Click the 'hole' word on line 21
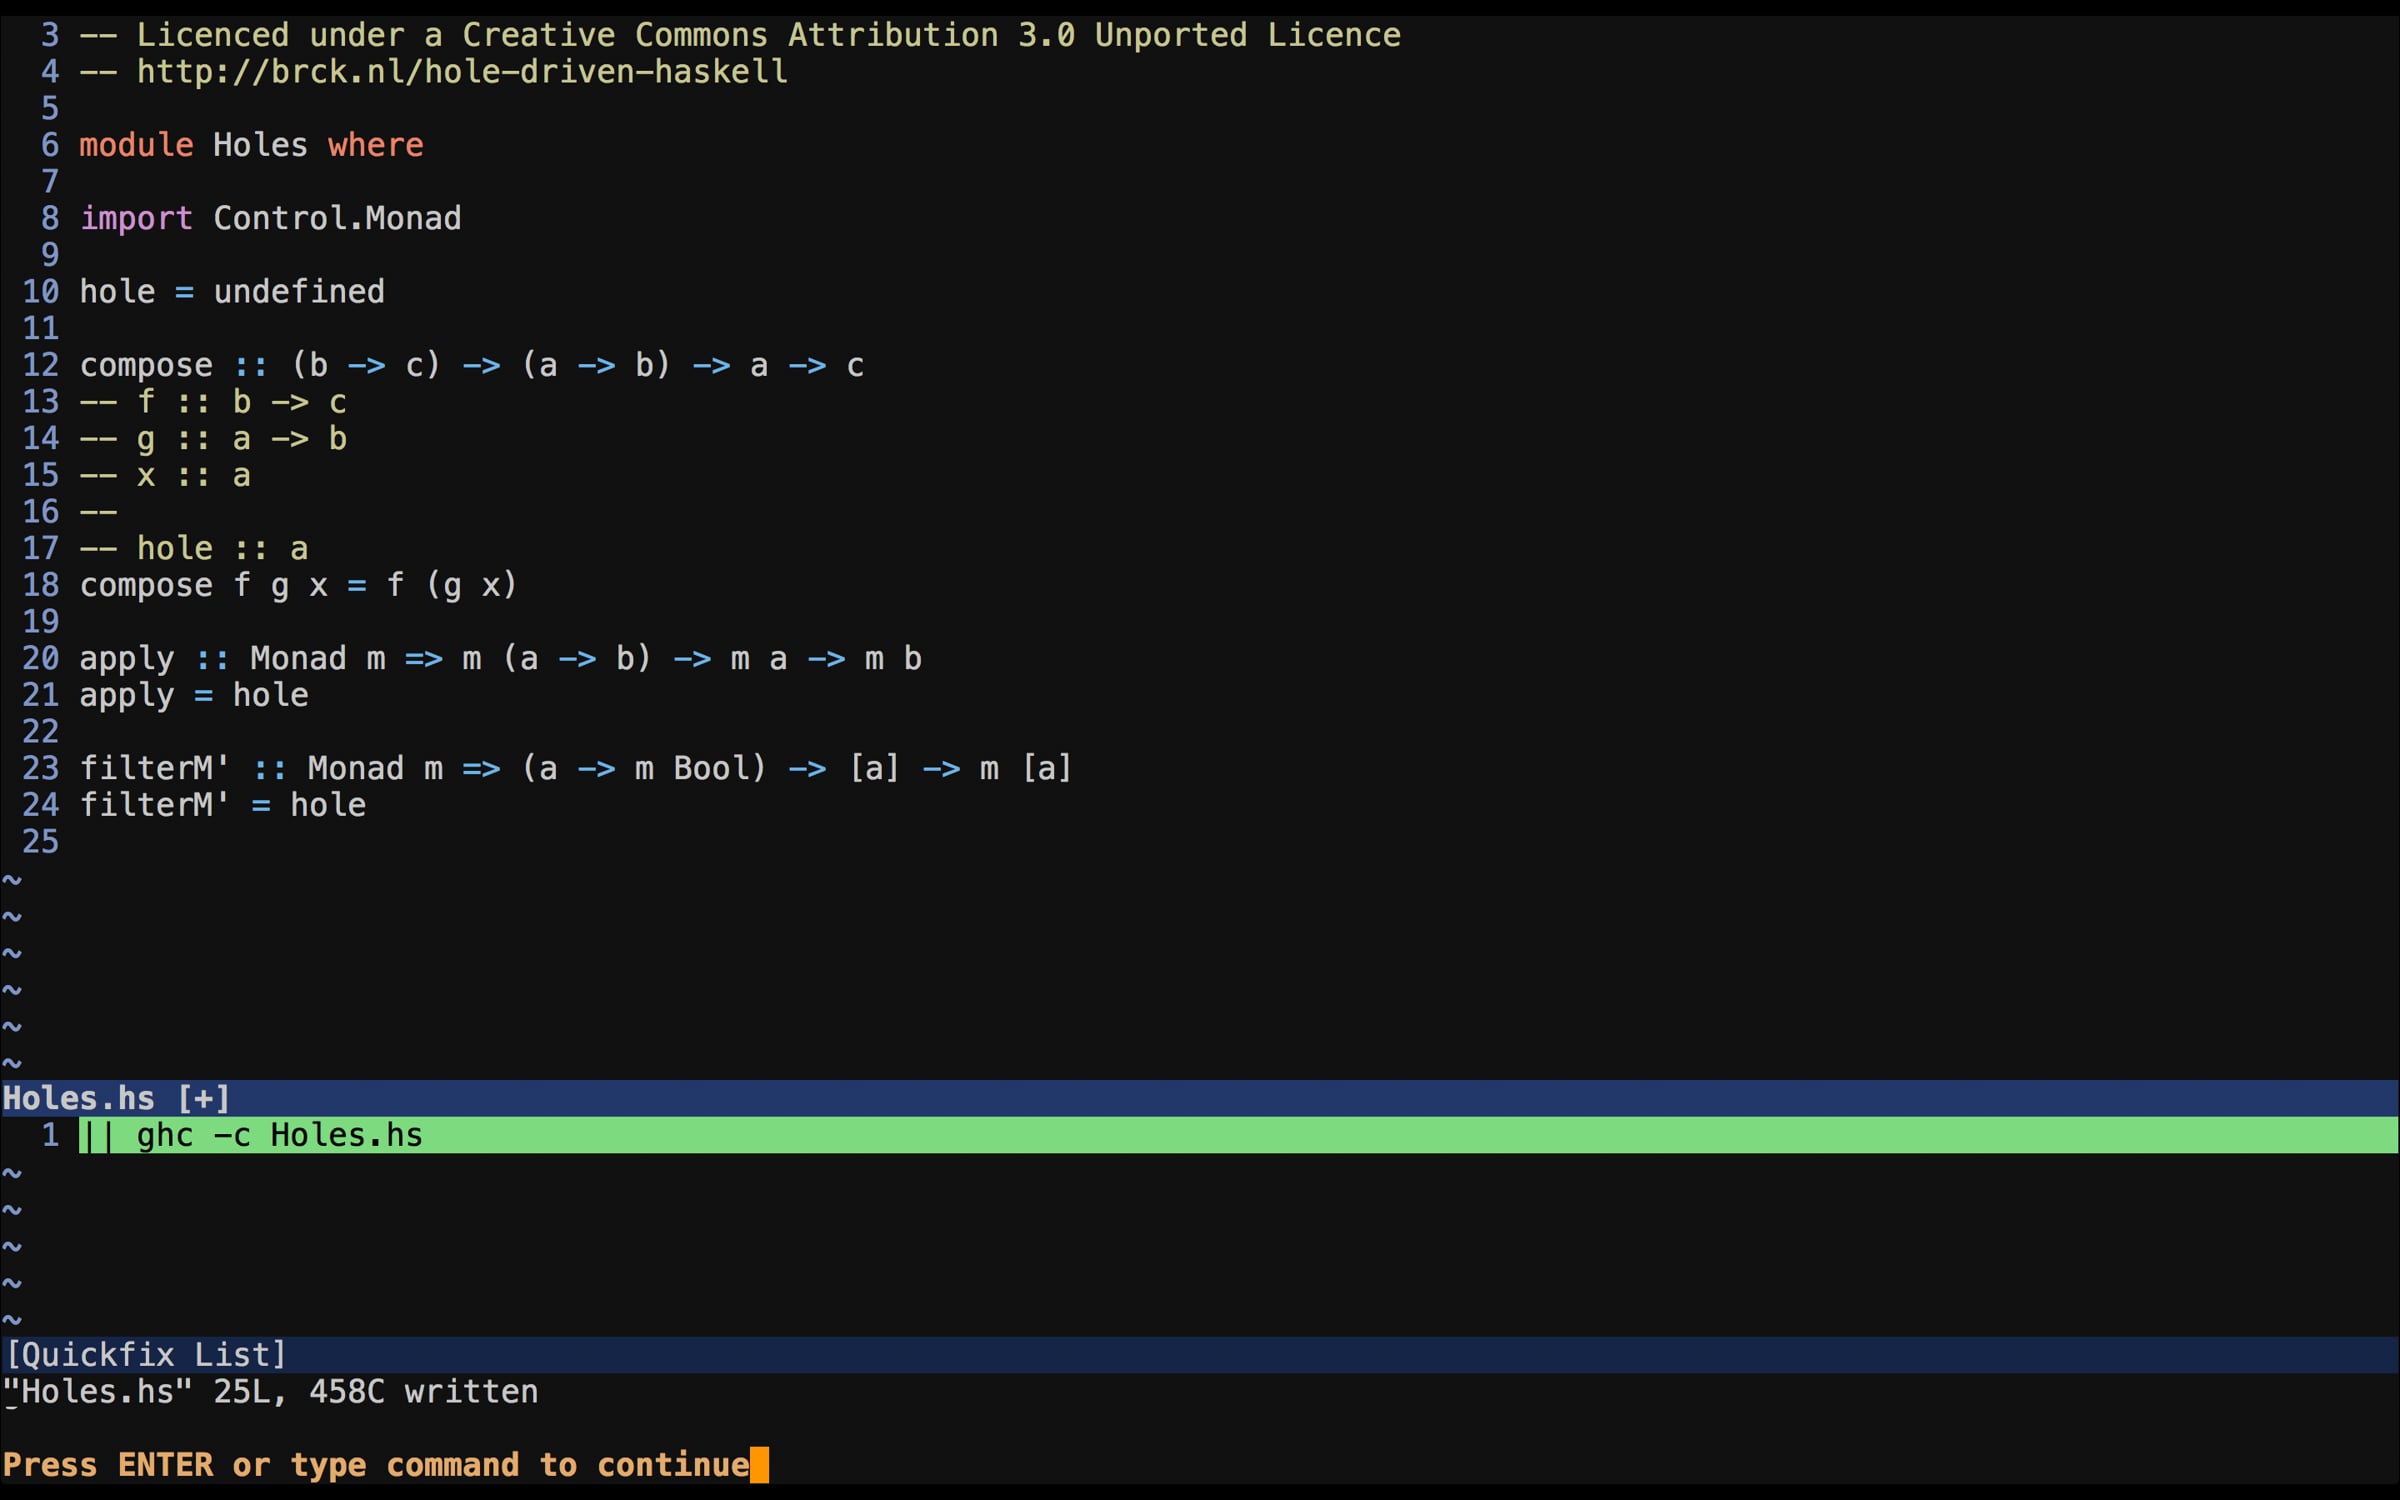The image size is (2400, 1500). (270, 695)
